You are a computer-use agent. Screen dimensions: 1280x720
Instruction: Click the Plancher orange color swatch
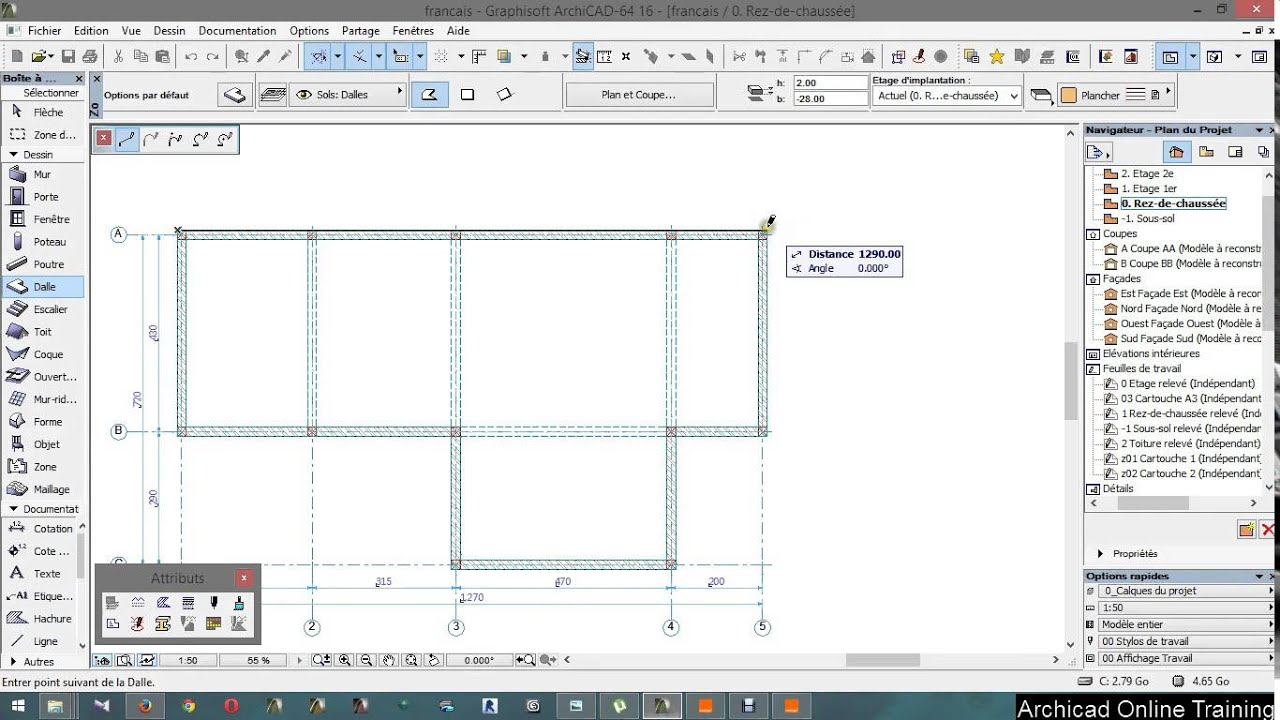click(1069, 96)
